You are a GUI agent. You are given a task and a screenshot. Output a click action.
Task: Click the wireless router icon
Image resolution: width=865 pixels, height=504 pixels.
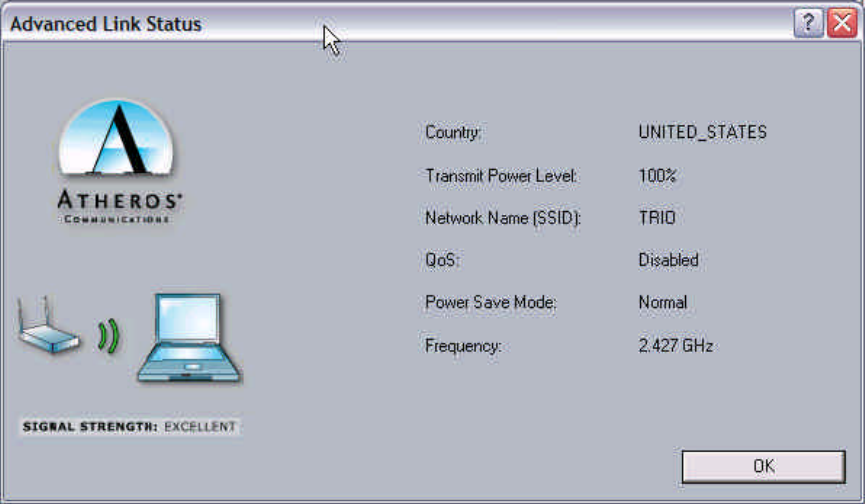(47, 326)
